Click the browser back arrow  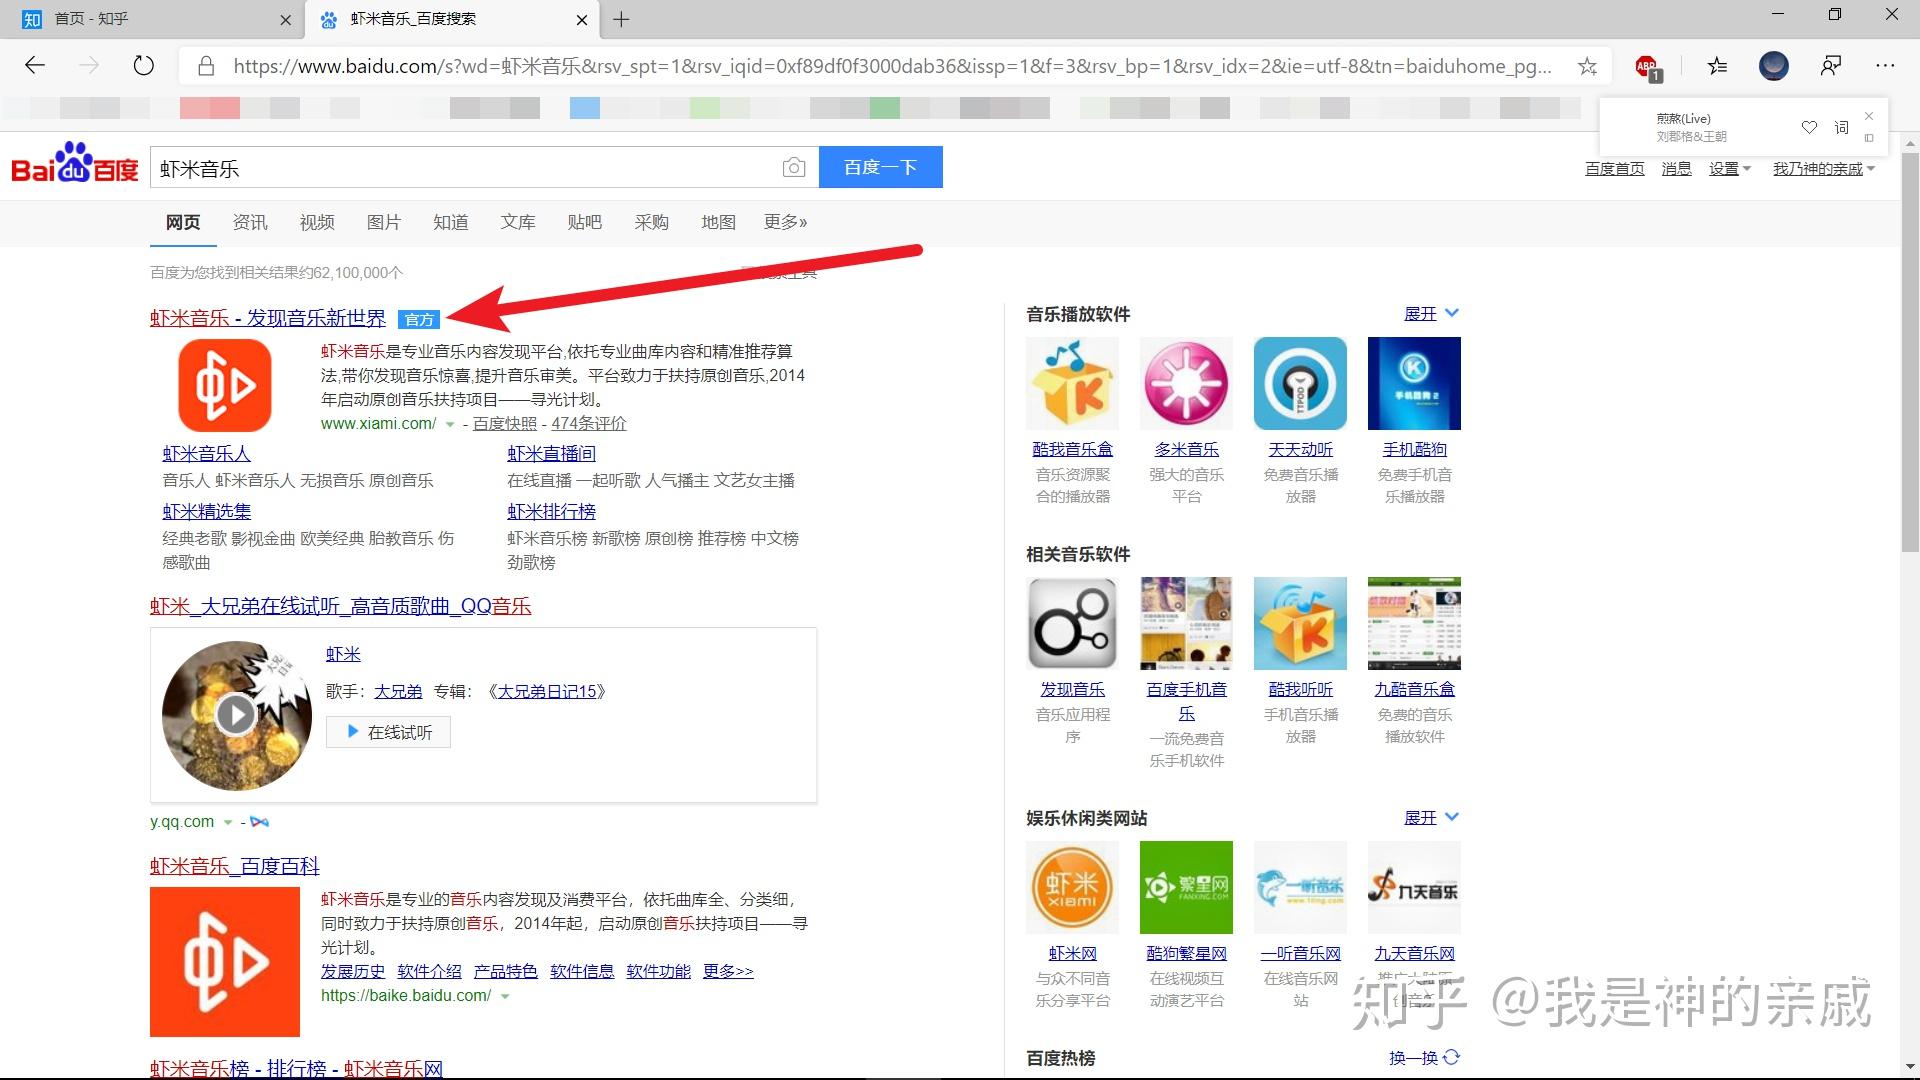click(x=35, y=66)
